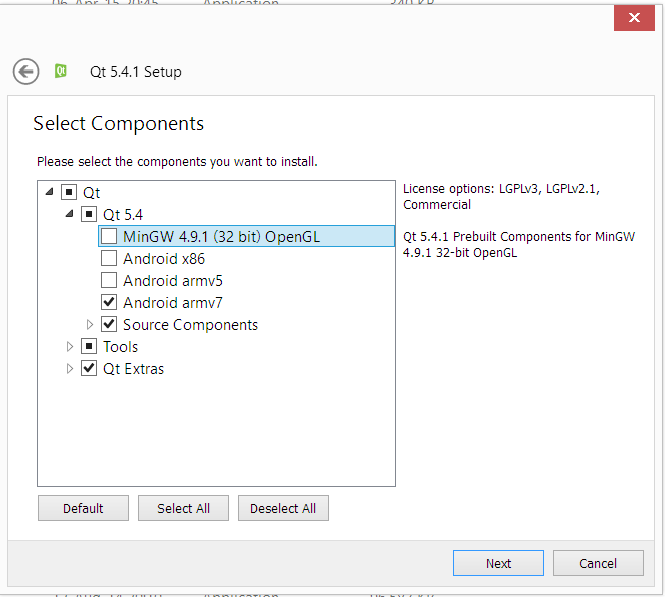Collapse the Qt 5.4 tree node
Viewport: 665px width, 597px height.
pyautogui.click(x=70, y=214)
